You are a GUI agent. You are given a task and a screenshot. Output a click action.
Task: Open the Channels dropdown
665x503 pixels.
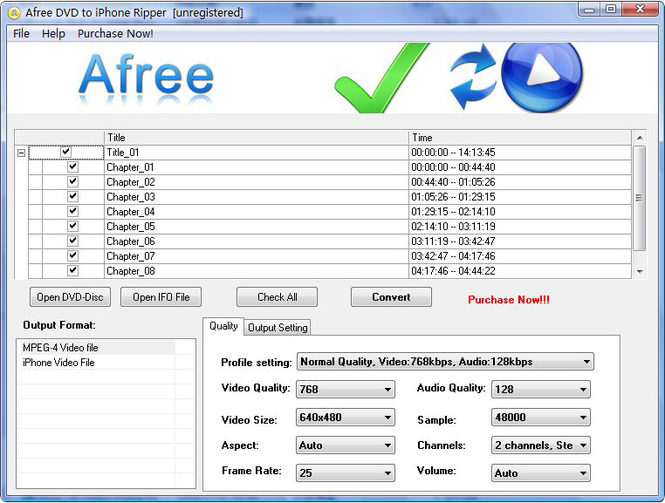tap(541, 445)
